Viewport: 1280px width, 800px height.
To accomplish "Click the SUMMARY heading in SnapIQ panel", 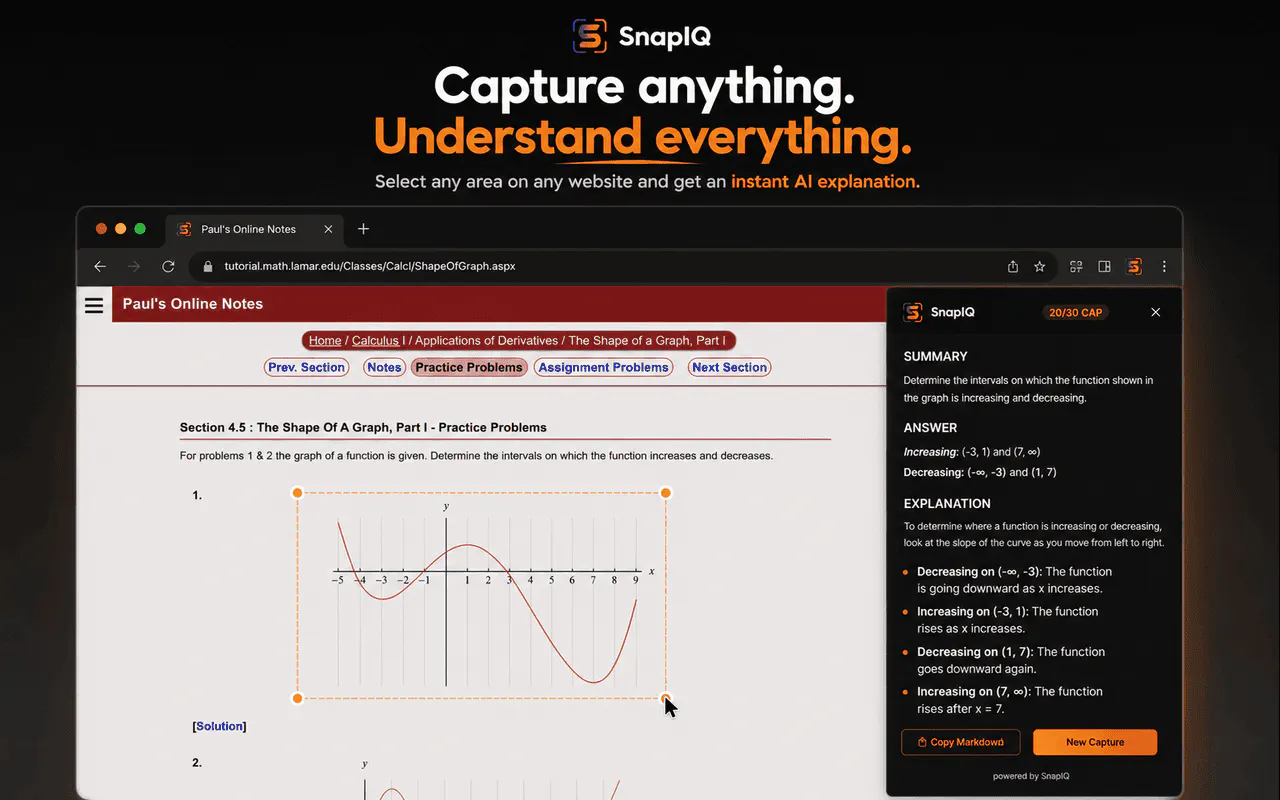I will (935, 356).
